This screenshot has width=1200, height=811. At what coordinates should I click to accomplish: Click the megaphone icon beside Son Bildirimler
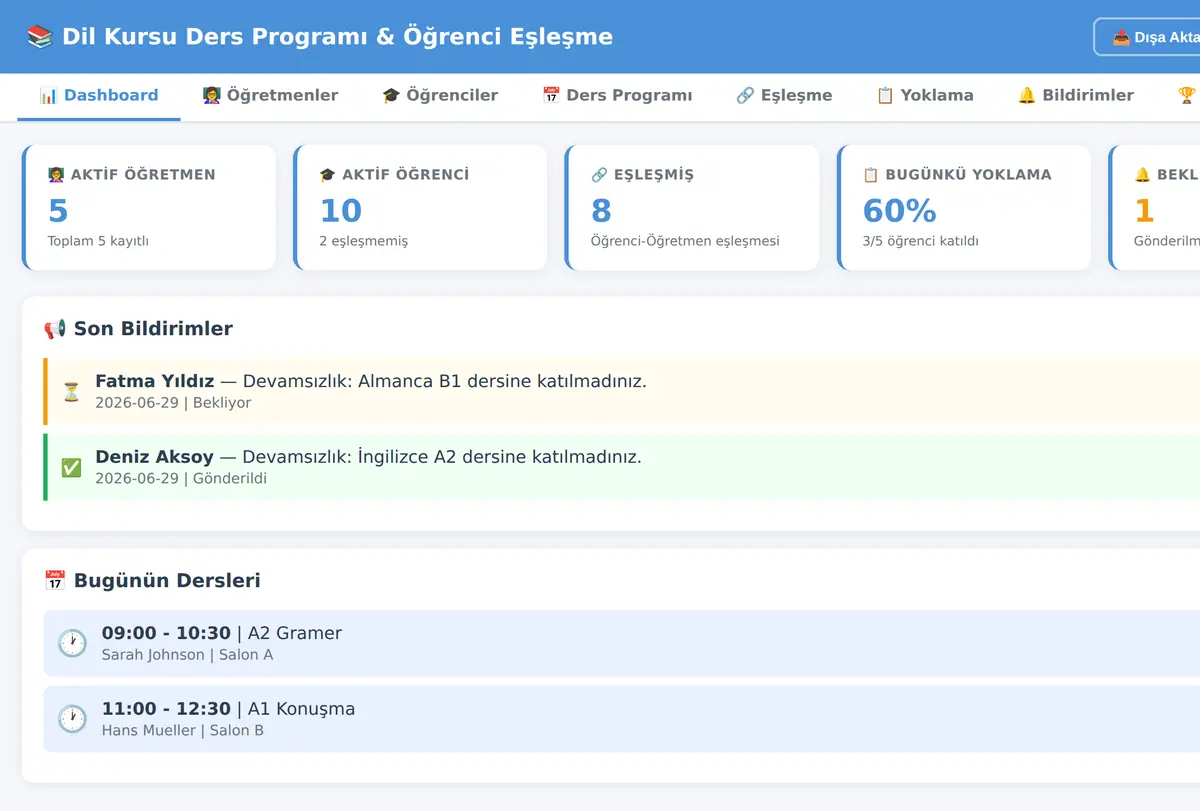(x=55, y=329)
